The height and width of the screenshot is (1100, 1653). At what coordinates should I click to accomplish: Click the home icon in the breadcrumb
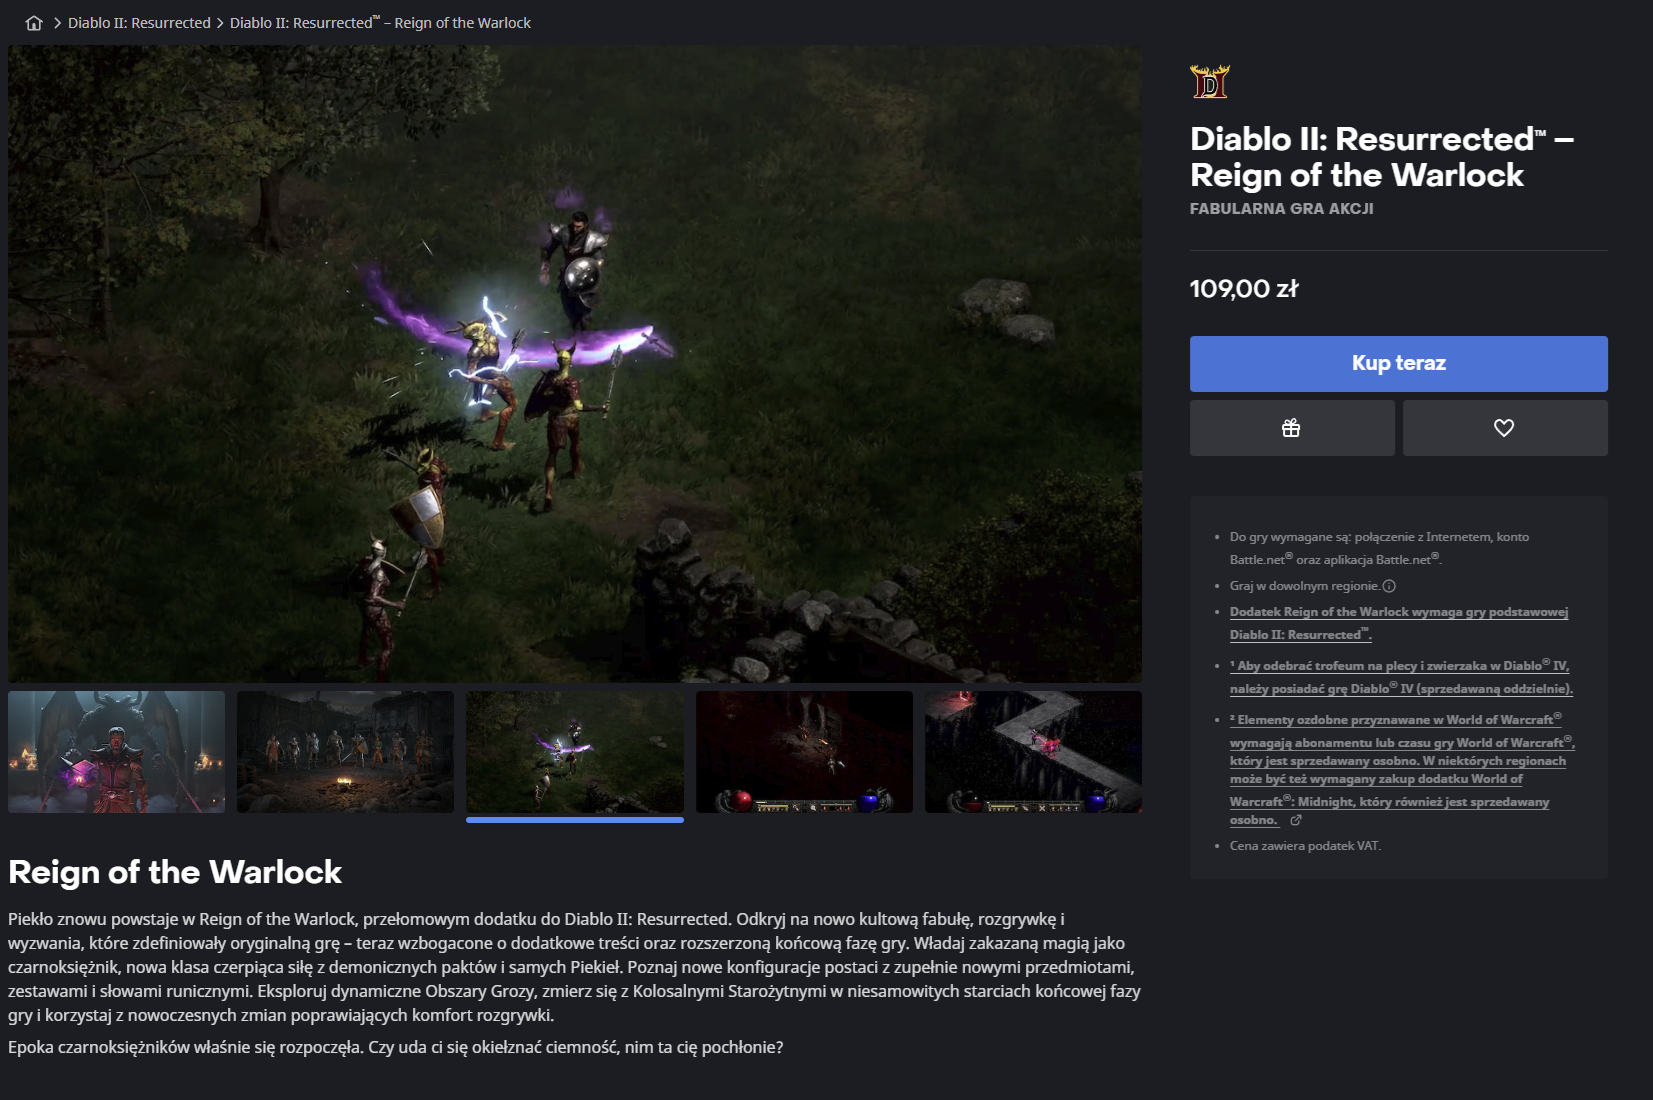tap(34, 23)
